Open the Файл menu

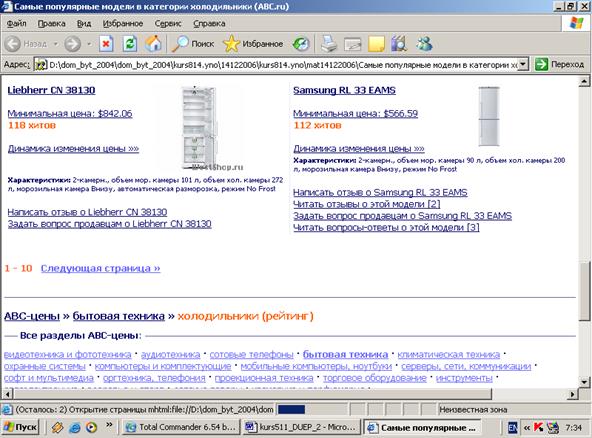coord(17,23)
